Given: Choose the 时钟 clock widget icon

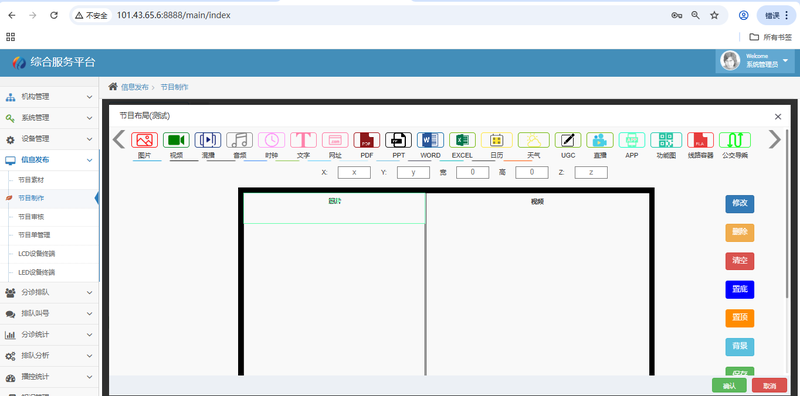Looking at the screenshot, I should pos(271,140).
